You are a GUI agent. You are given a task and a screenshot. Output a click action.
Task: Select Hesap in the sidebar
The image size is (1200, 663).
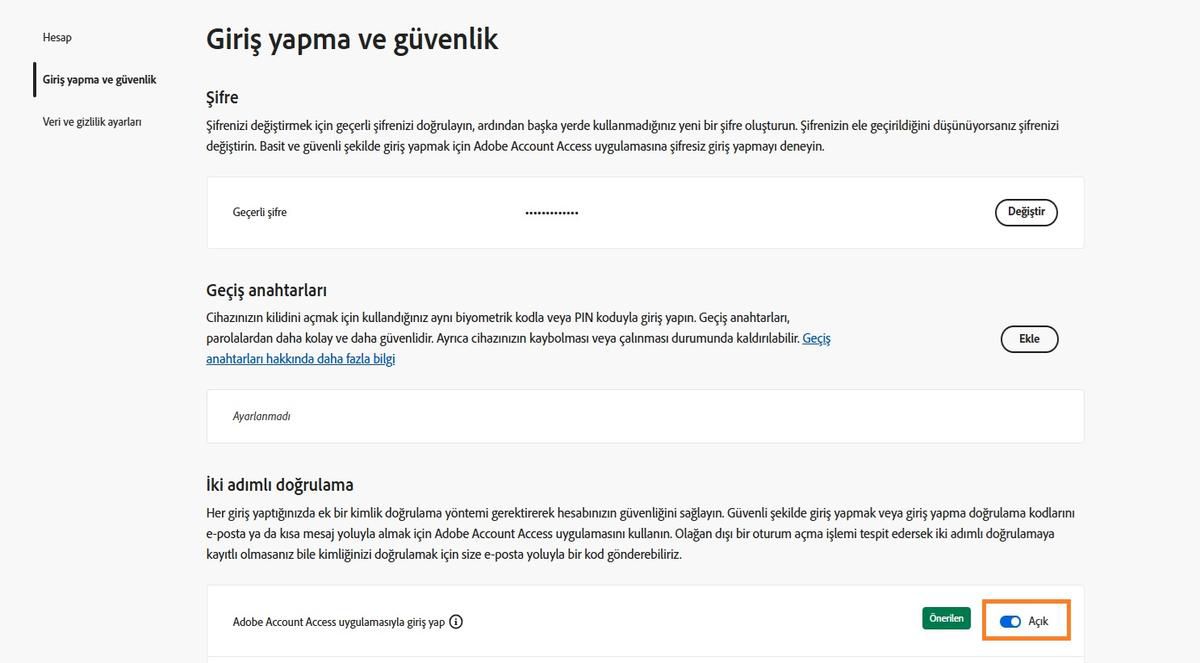[x=57, y=37]
